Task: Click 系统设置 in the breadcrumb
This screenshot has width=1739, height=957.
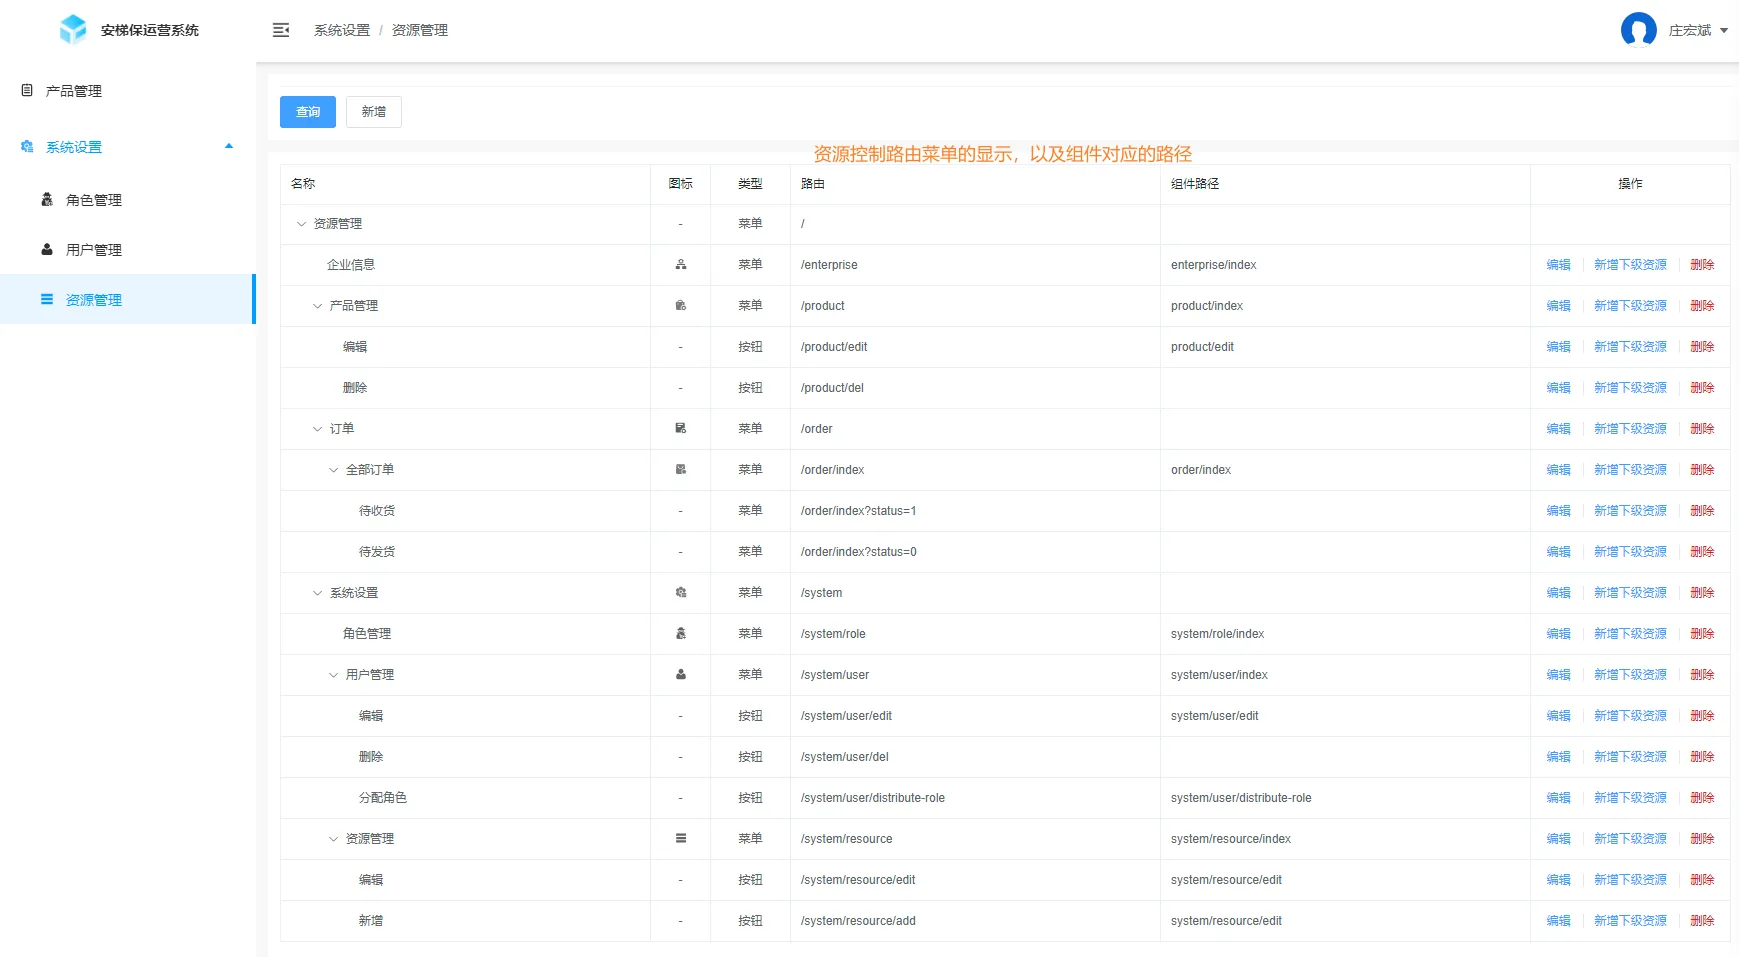Action: point(342,30)
